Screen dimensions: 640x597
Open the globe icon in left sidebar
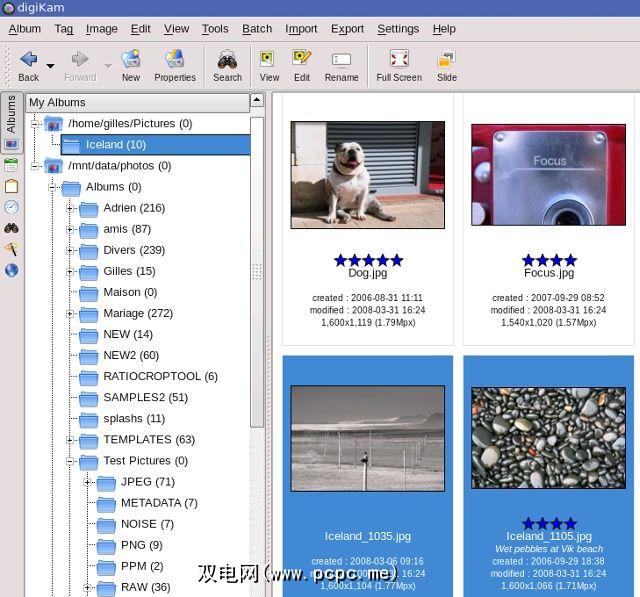coord(11,270)
